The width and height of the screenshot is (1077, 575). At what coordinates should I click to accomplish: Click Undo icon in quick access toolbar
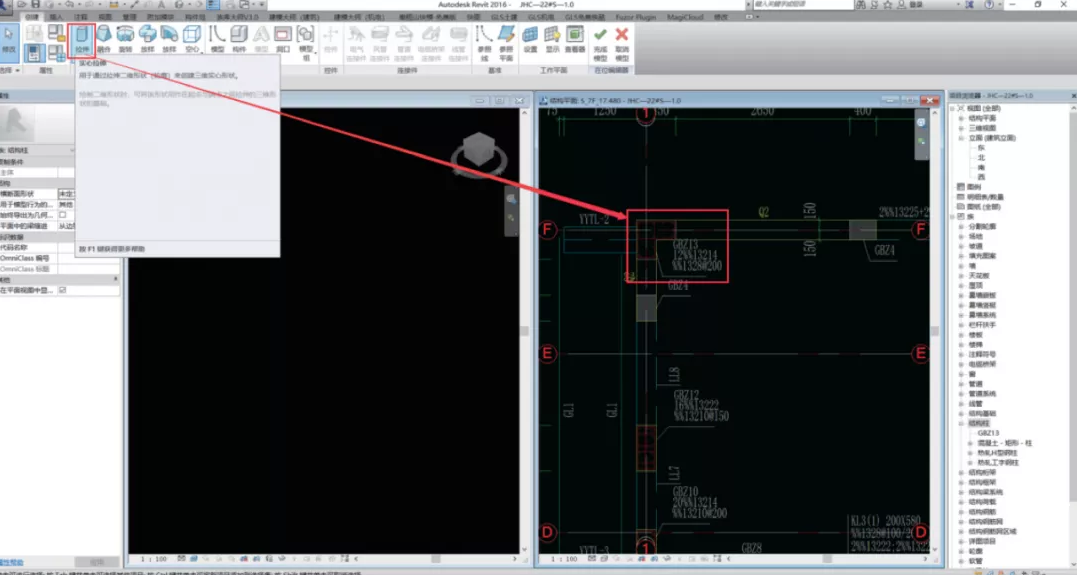[69, 5]
